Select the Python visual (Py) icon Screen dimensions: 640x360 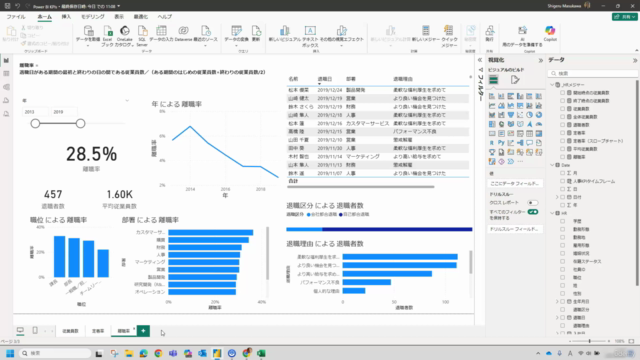[501, 143]
